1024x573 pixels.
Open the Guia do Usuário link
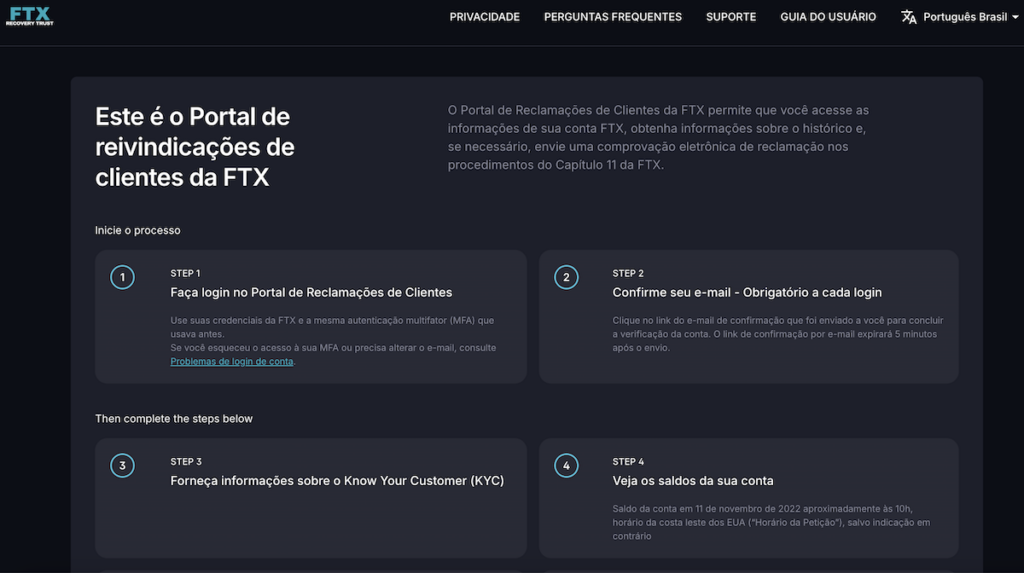point(828,17)
